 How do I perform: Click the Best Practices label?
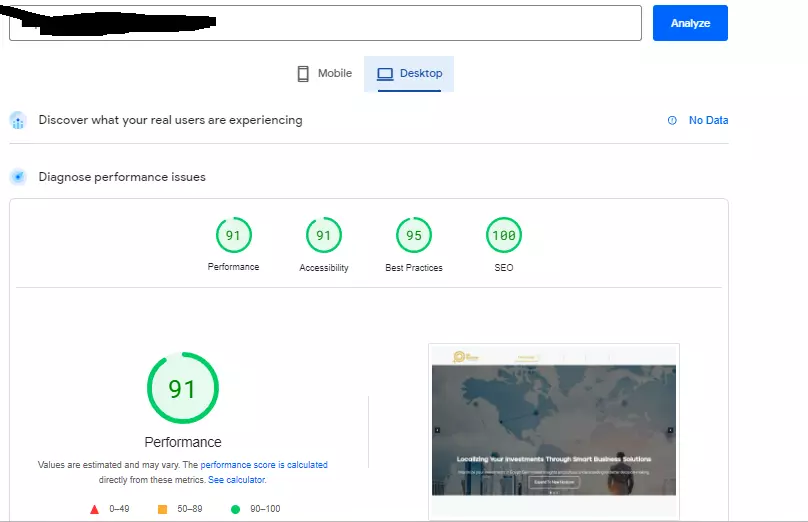click(414, 268)
